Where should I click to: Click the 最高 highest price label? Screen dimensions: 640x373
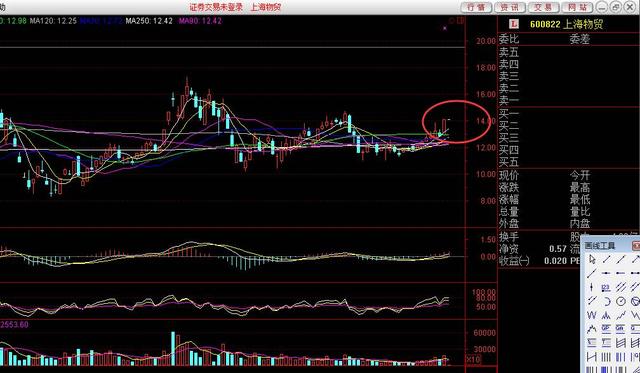pos(580,188)
